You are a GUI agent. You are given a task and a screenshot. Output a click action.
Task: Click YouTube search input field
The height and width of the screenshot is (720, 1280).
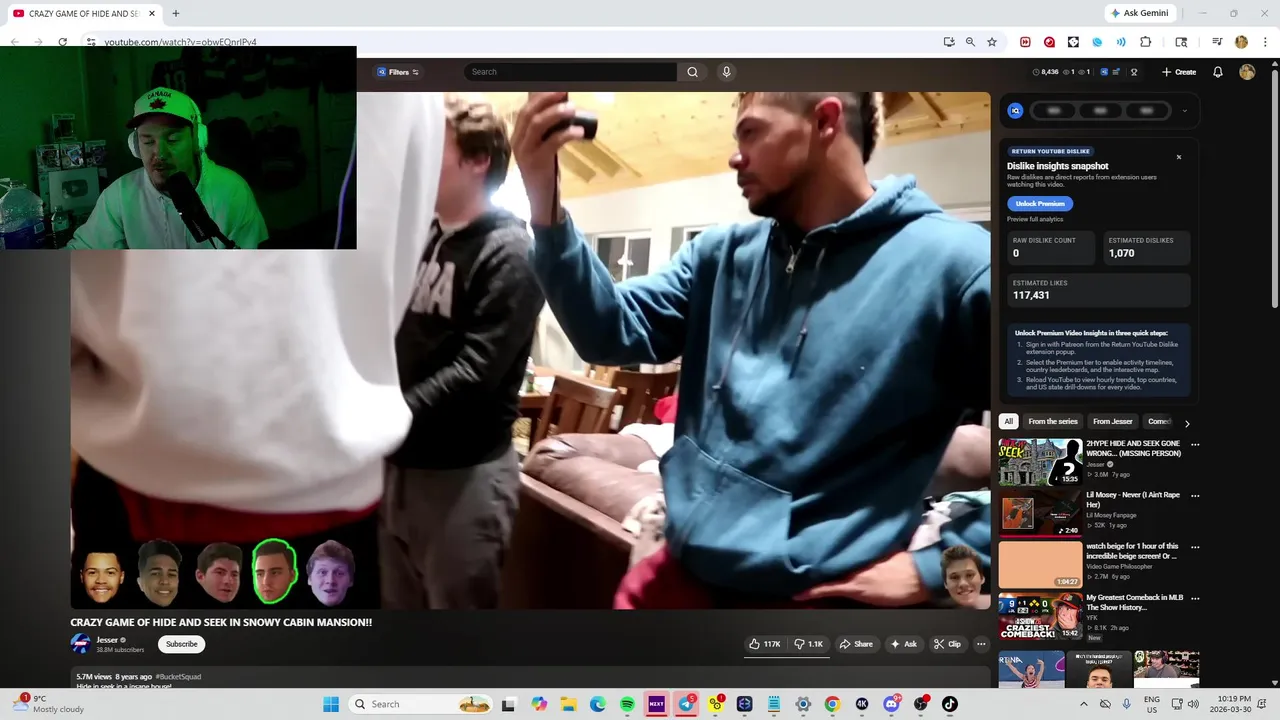(572, 72)
